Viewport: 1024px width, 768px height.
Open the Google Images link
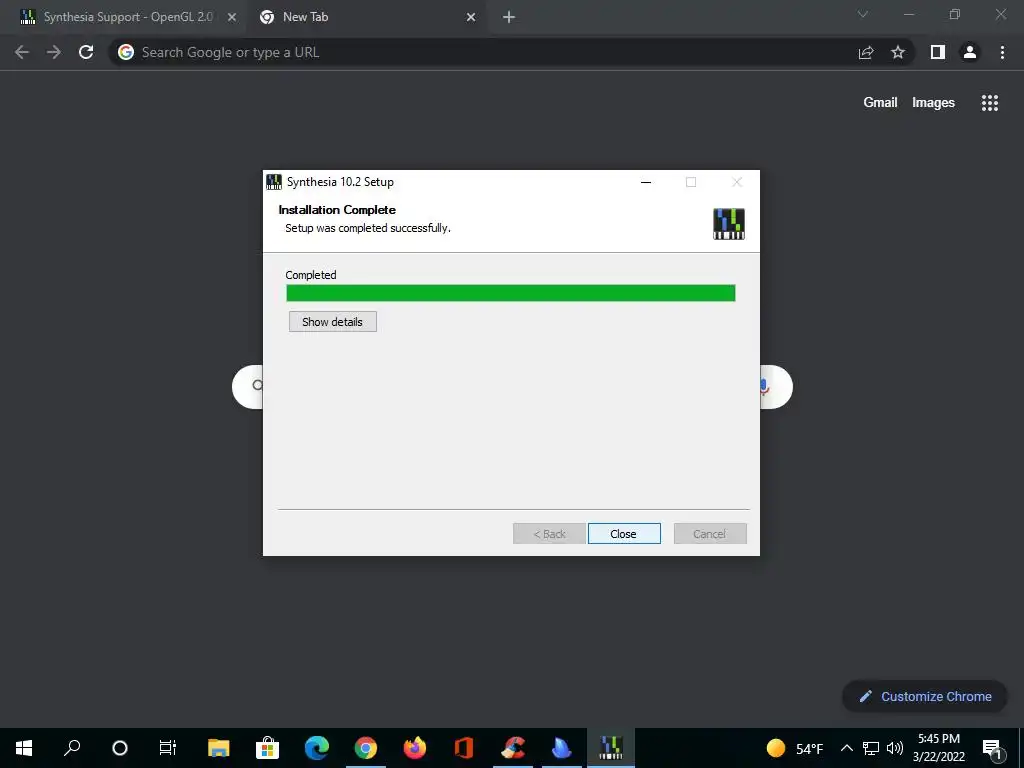pyautogui.click(x=933, y=103)
